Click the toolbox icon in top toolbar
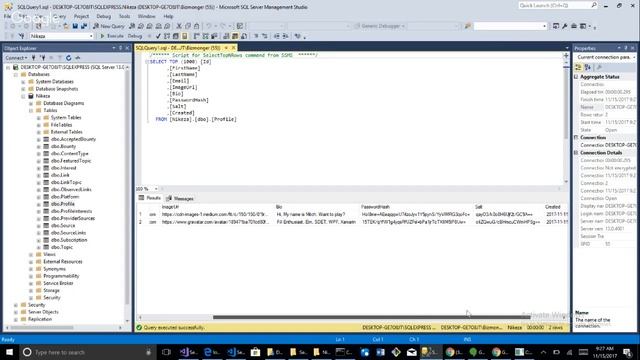This screenshot has height=360, width=640. coord(573,26)
